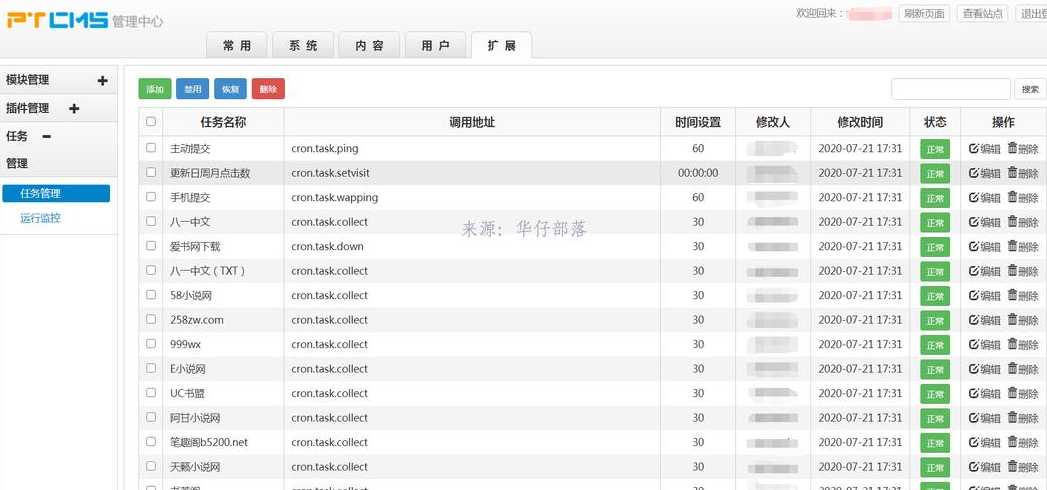Edit the 爱书网下载 task
Screen dimensions: 1047x490
[x=985, y=246]
